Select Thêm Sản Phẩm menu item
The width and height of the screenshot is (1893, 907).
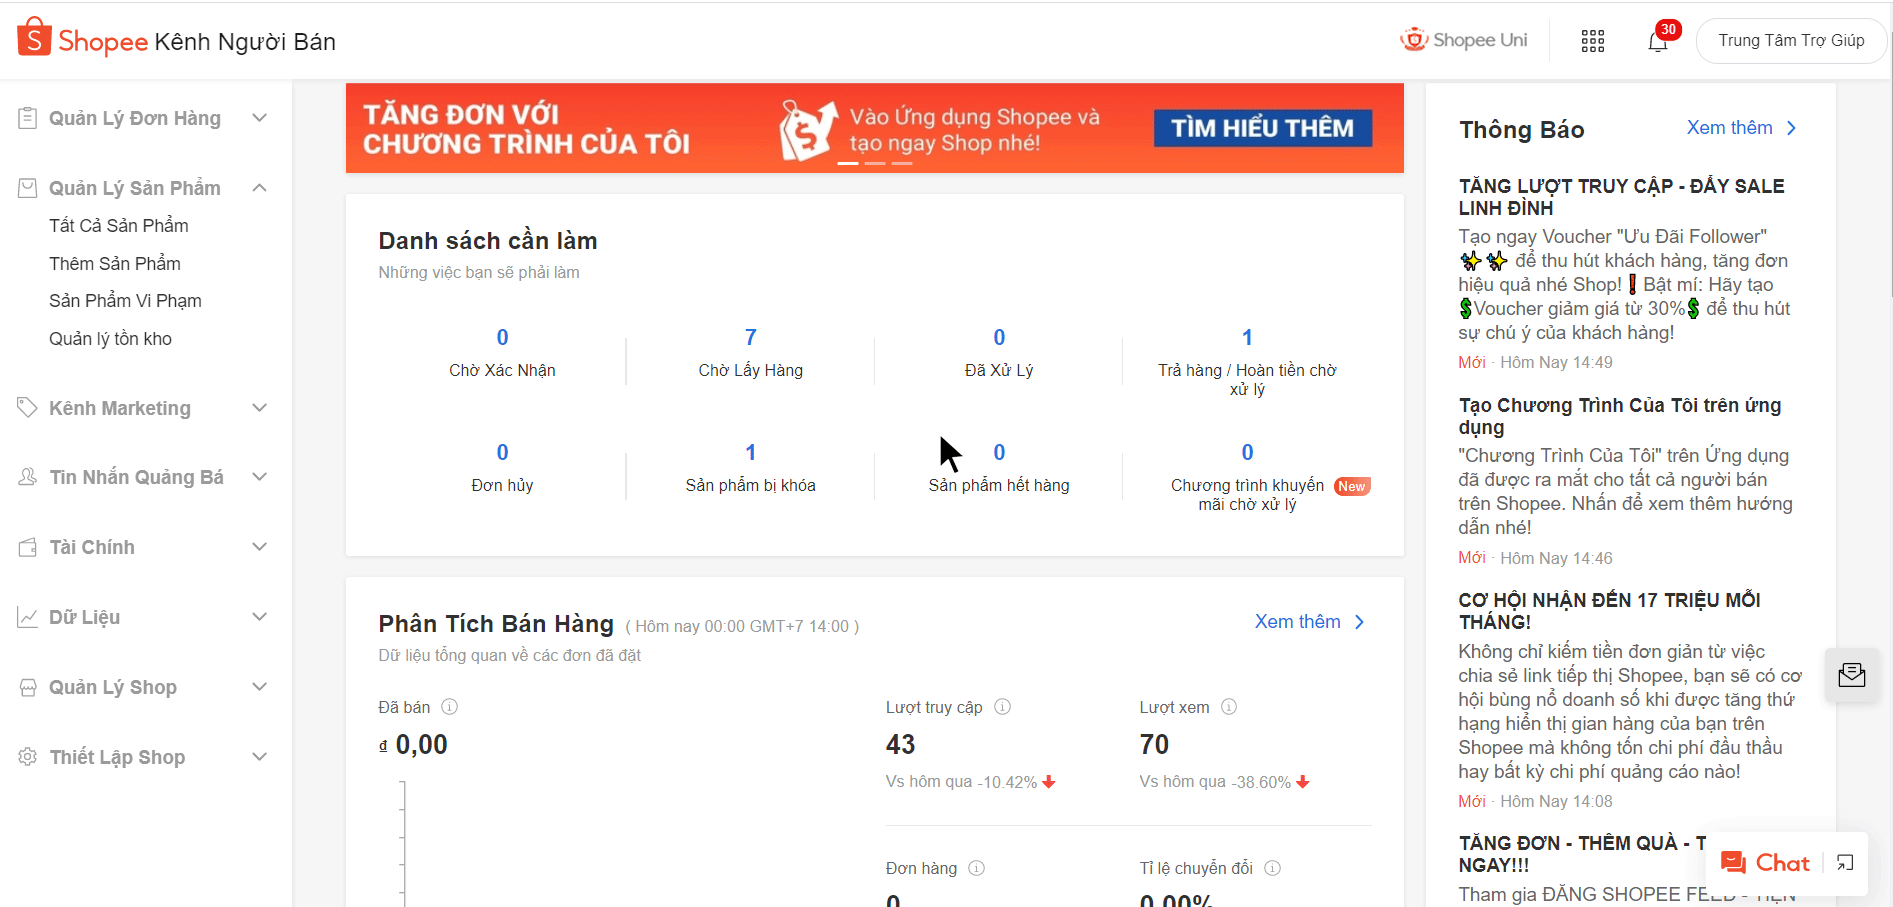[115, 264]
